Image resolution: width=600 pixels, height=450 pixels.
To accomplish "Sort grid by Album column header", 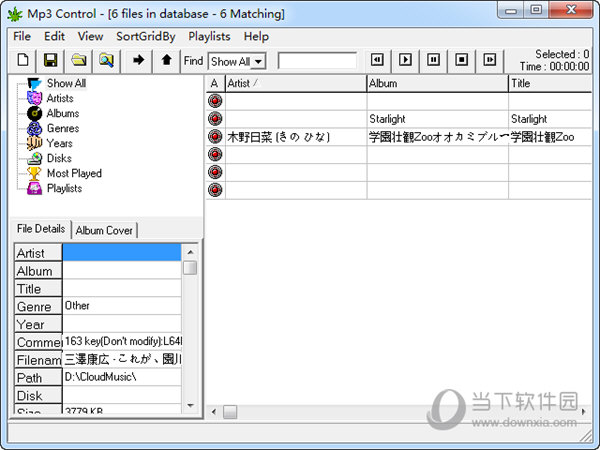I will coord(437,83).
